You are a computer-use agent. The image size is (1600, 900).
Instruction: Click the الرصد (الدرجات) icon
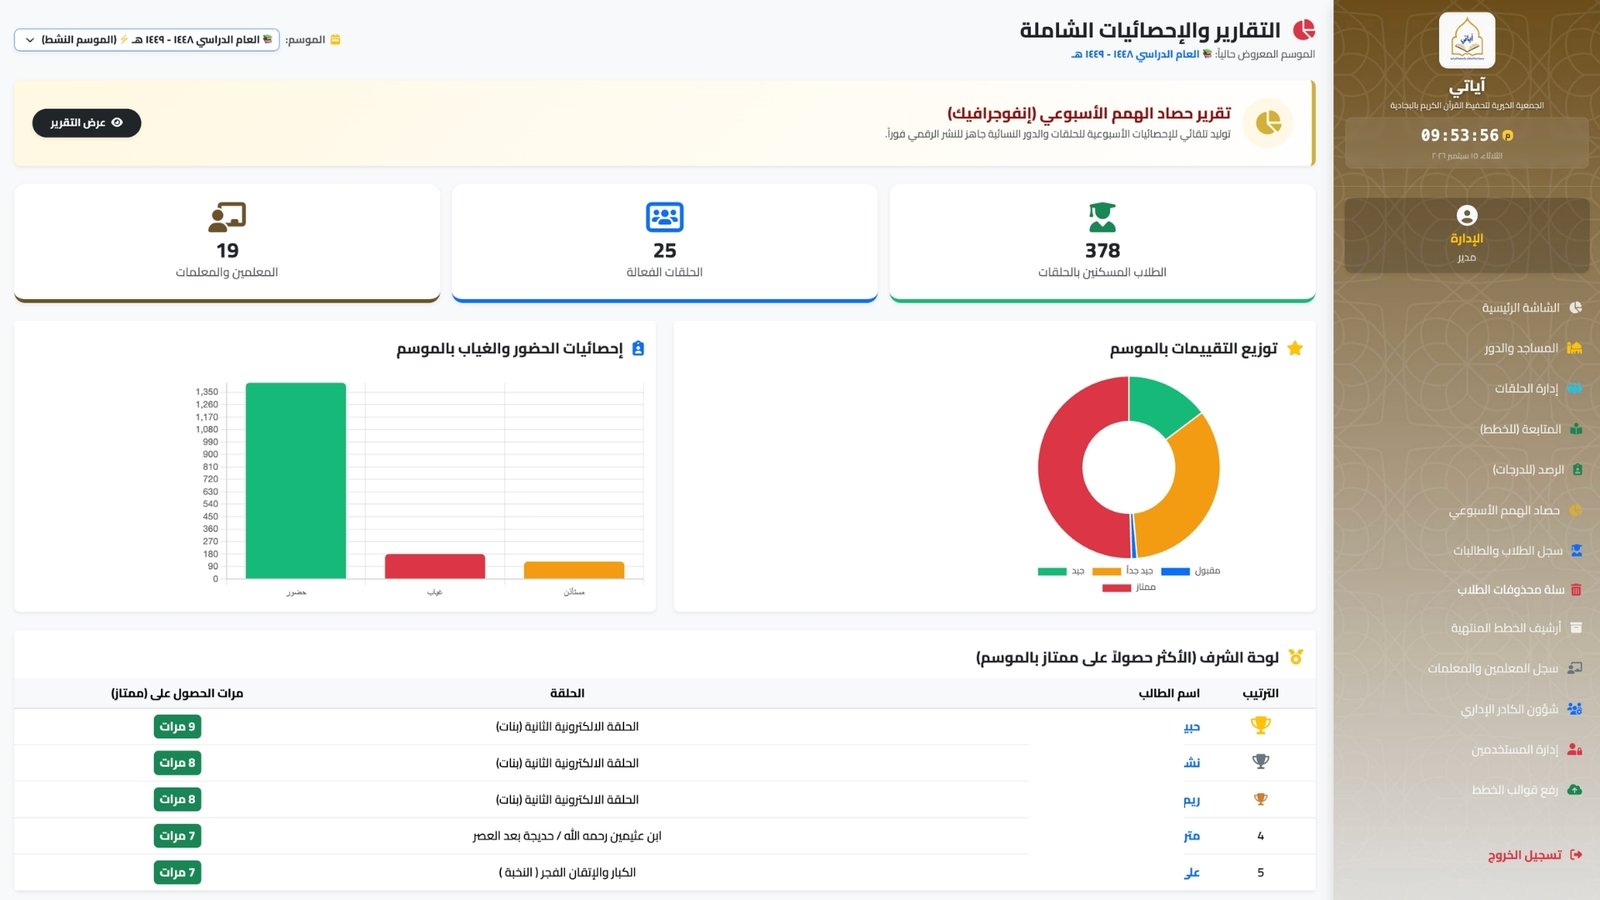coord(1577,469)
